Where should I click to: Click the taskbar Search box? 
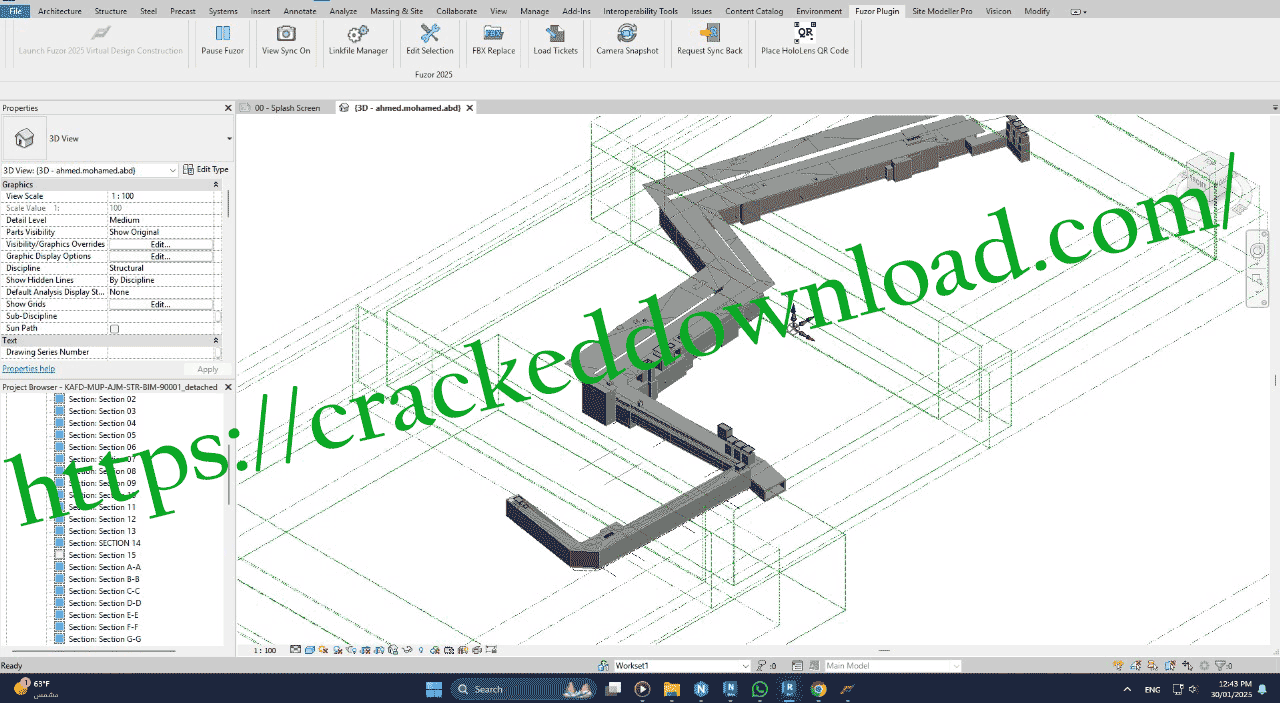525,689
